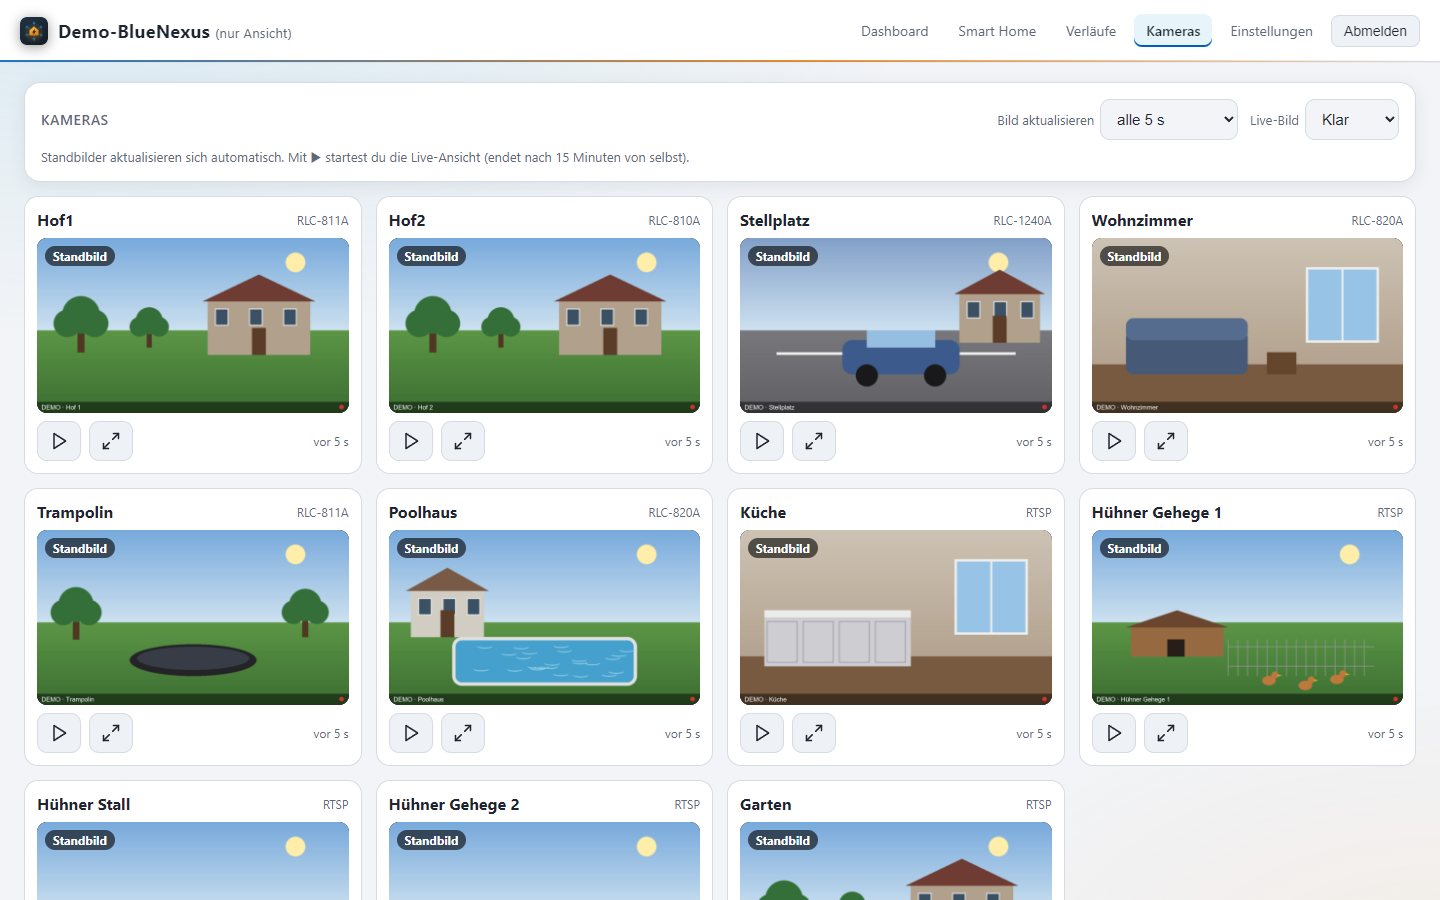Open the Küche camera preview image
This screenshot has width=1440, height=900.
(x=896, y=617)
